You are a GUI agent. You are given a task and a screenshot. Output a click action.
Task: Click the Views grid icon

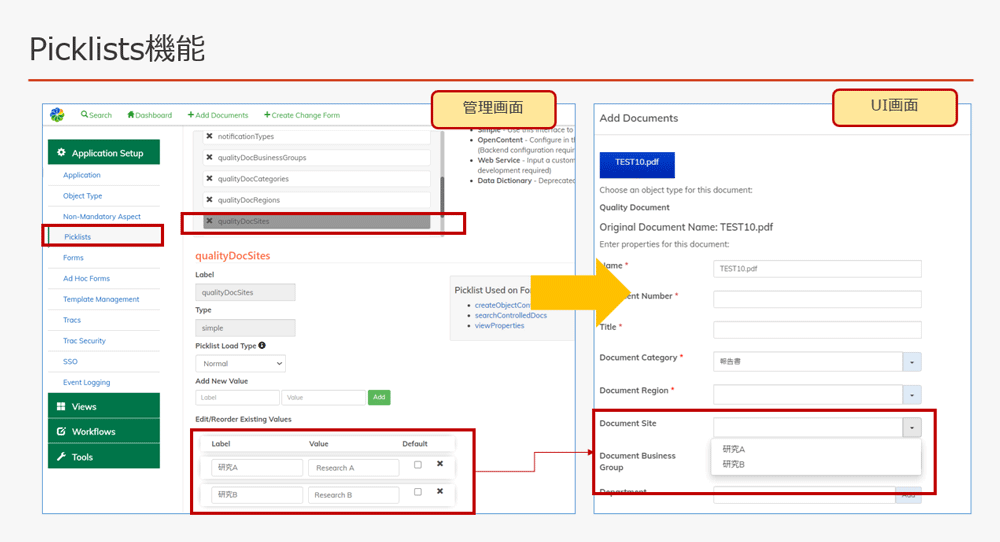[61, 406]
